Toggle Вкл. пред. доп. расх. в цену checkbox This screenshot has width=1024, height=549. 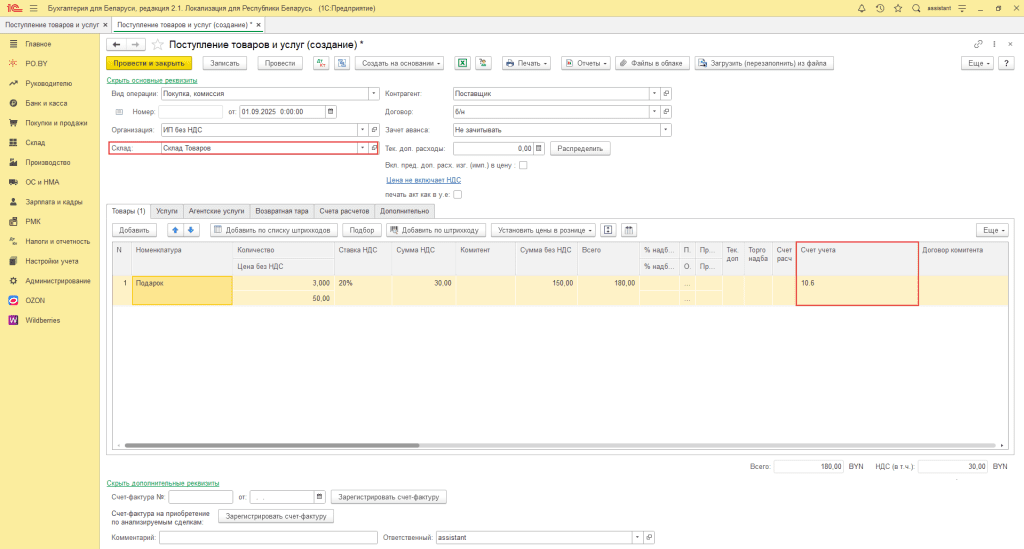pyautogui.click(x=523, y=165)
